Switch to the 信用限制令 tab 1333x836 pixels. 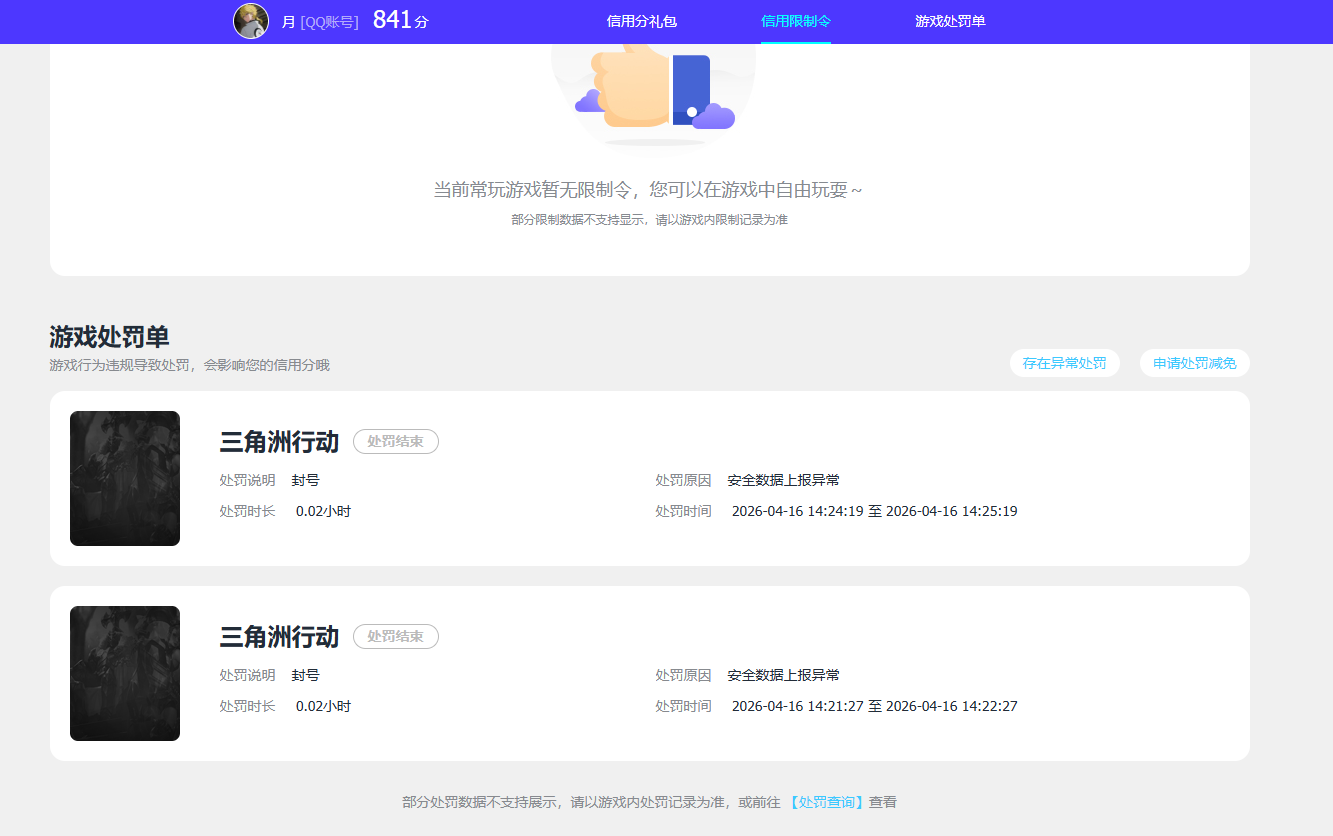pos(796,21)
